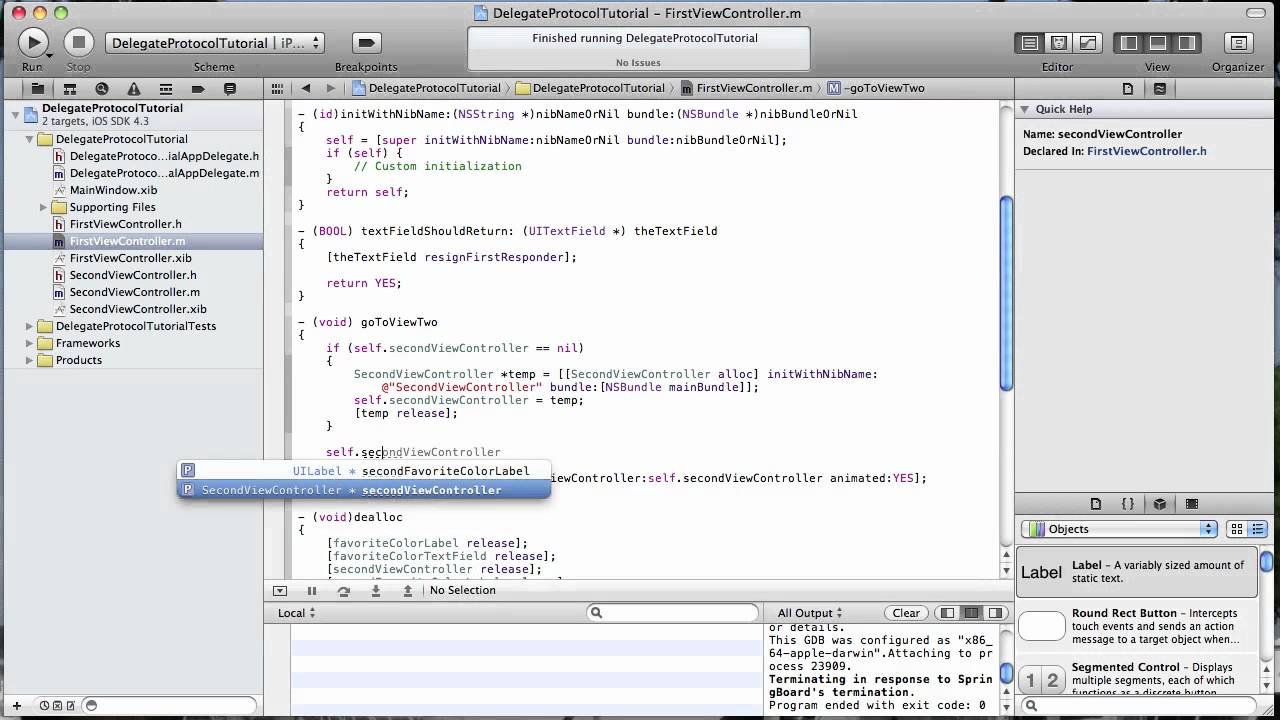The image size is (1280, 720).
Task: Show the Search navigator
Action: 102,88
